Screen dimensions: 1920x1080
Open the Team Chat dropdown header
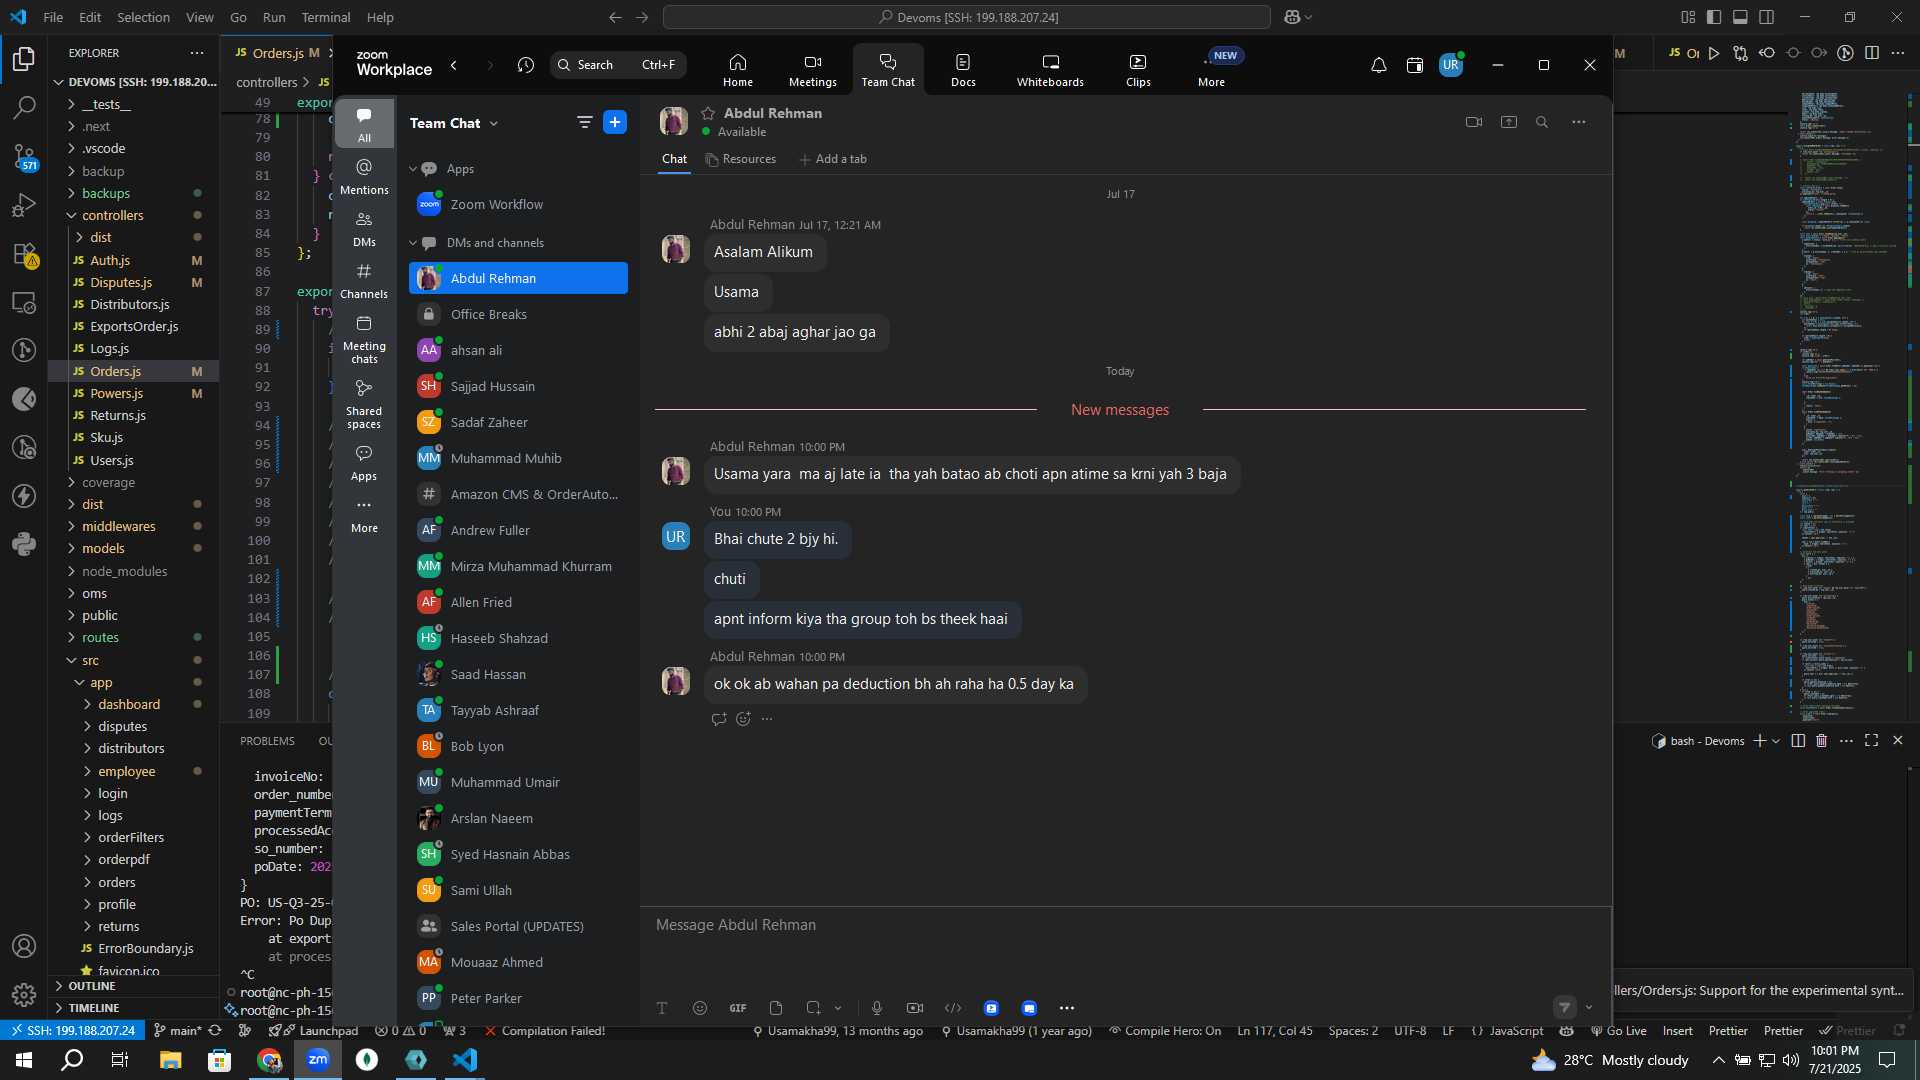tap(454, 123)
